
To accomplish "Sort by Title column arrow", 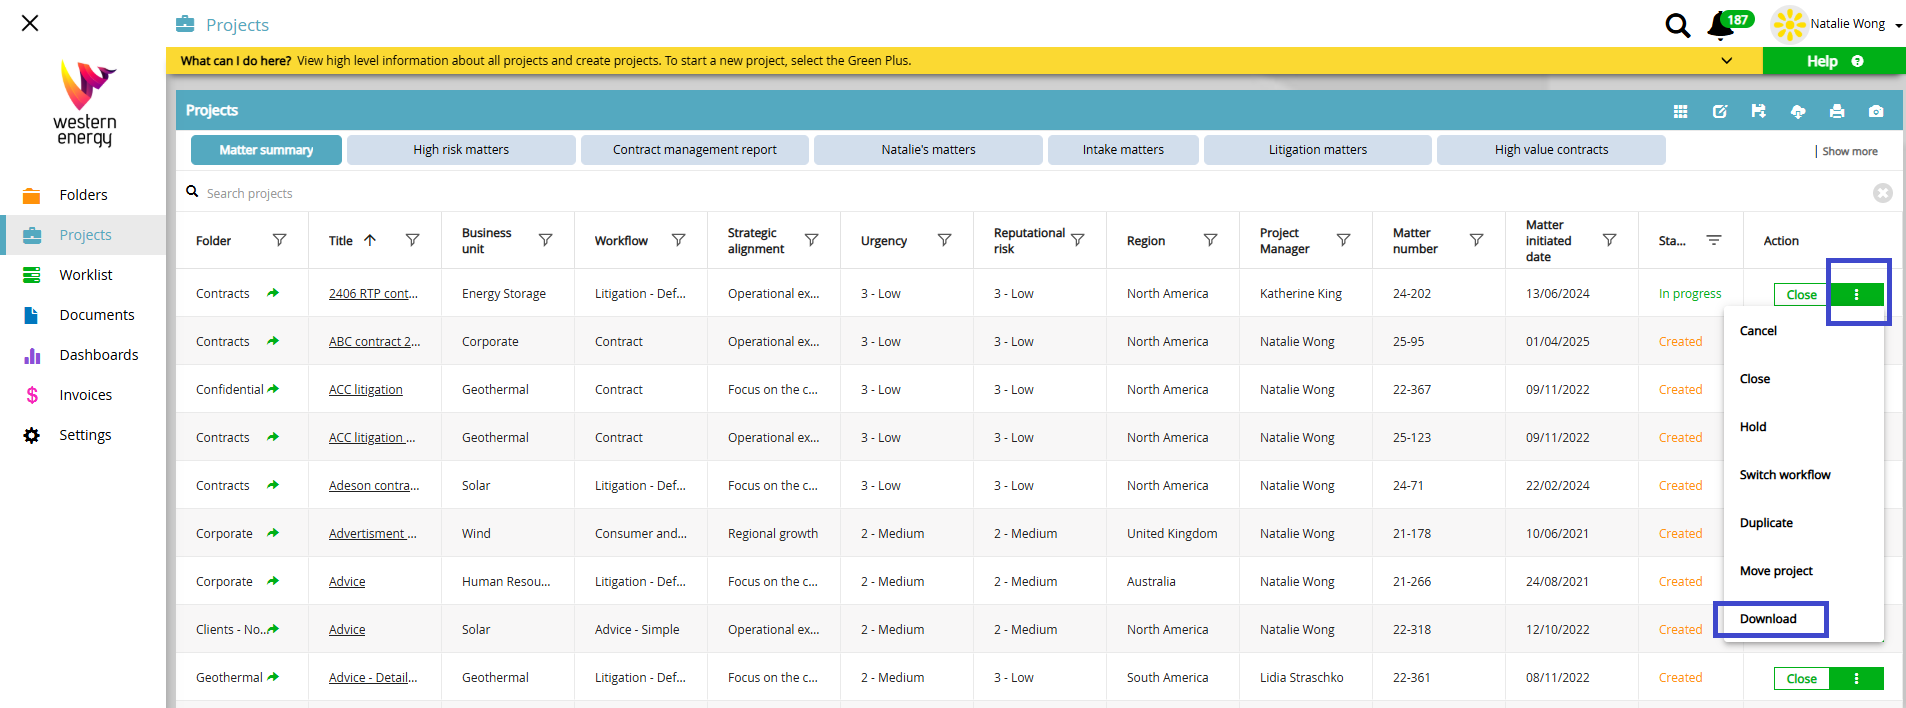I will pyautogui.click(x=370, y=240).
